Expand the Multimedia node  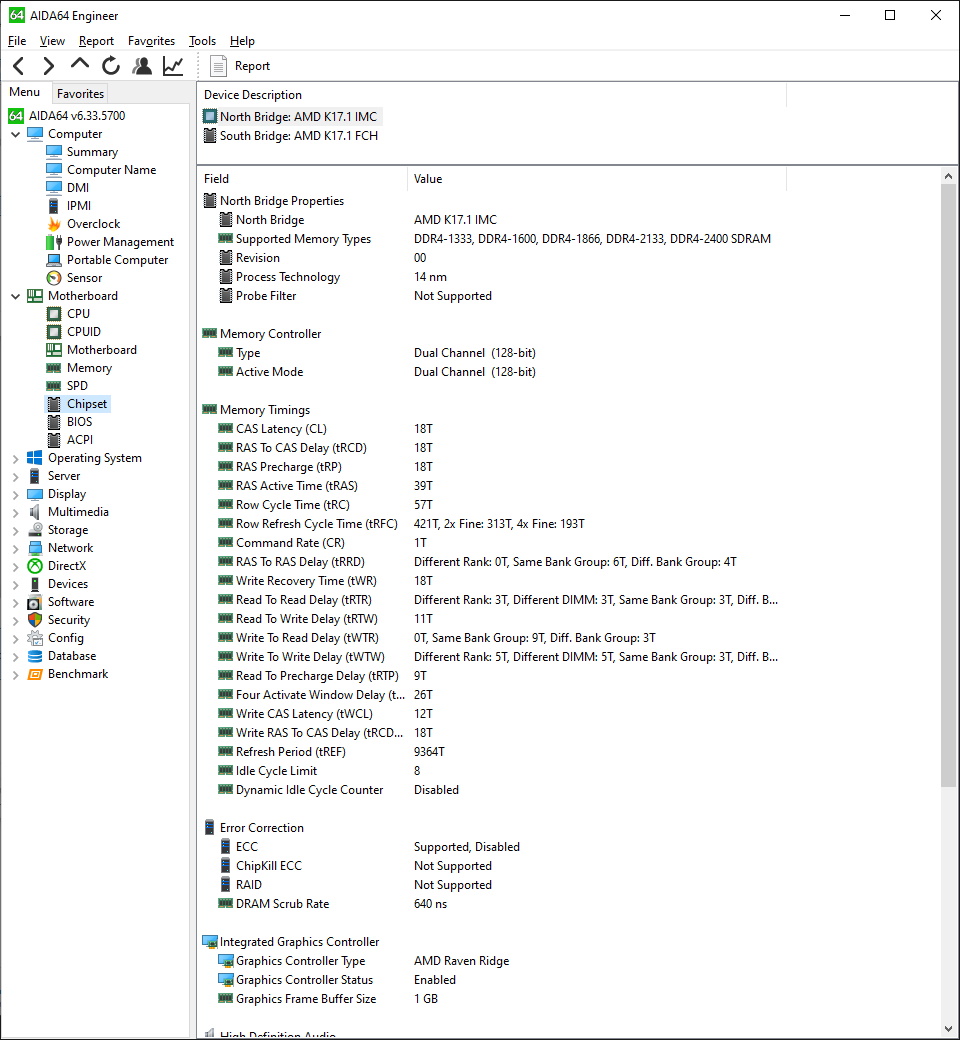click(15, 512)
